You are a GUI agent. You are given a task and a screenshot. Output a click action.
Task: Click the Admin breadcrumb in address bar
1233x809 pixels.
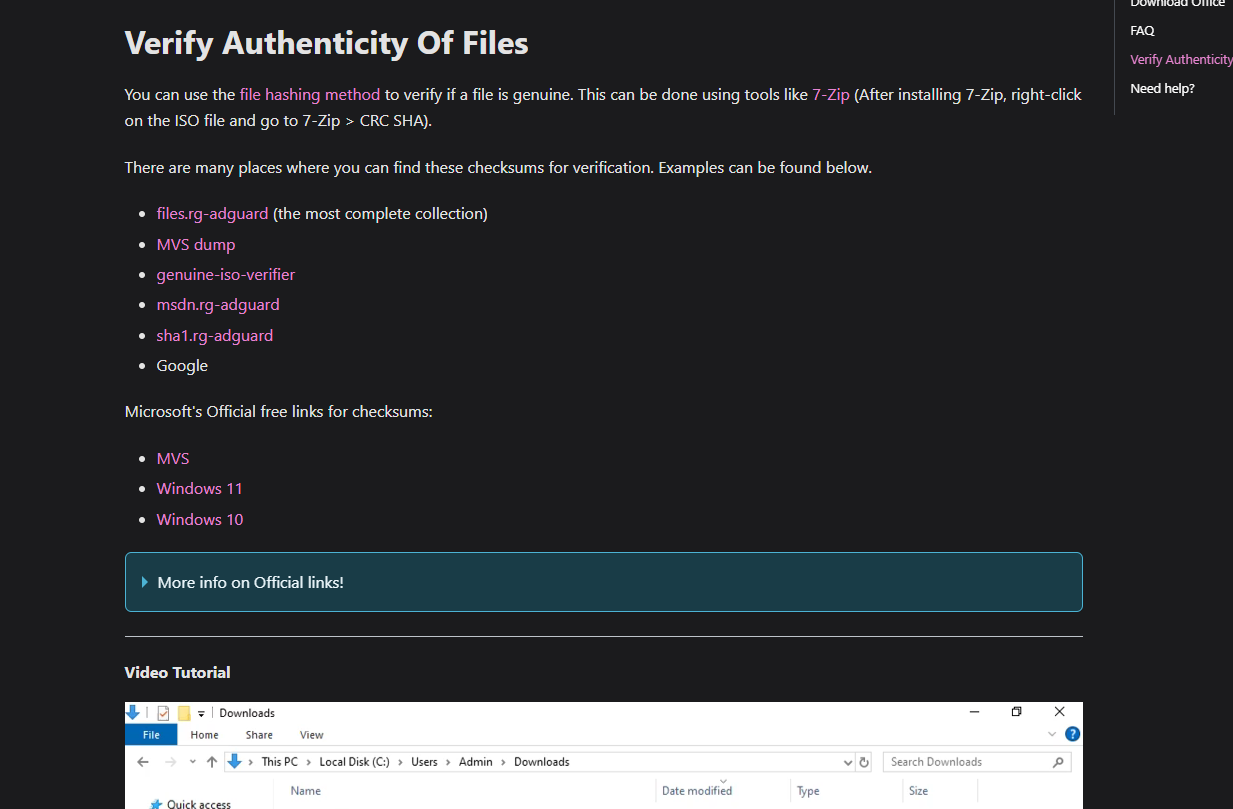tap(476, 762)
